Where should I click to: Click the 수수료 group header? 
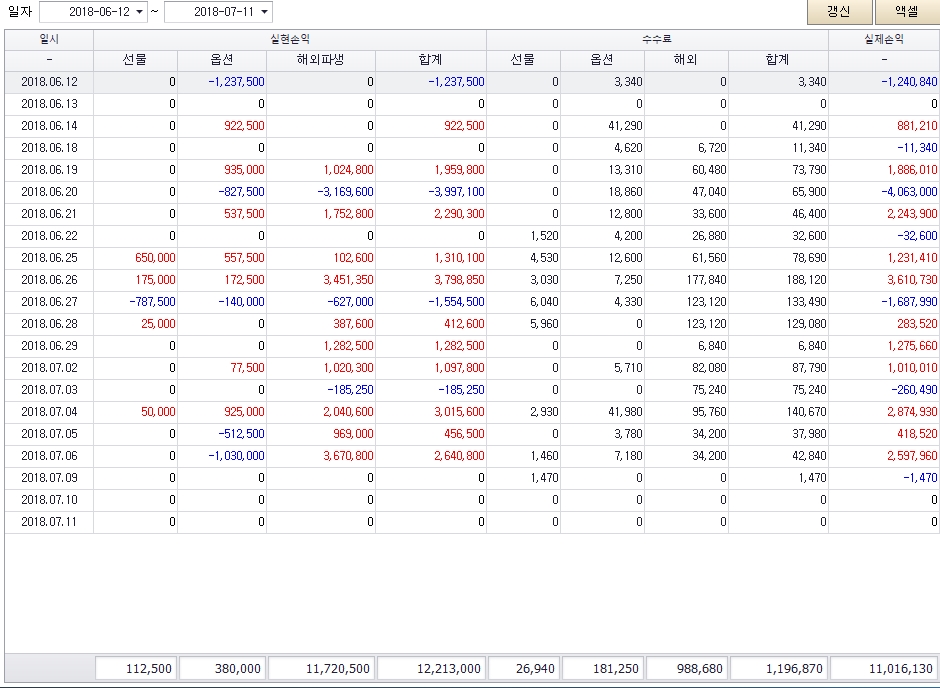(657, 40)
